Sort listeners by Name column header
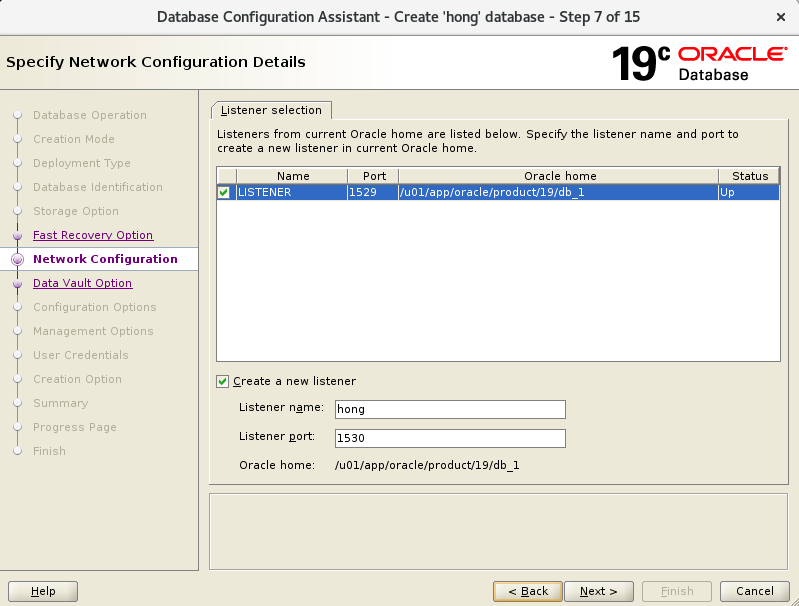The width and height of the screenshot is (799, 606). [x=292, y=176]
